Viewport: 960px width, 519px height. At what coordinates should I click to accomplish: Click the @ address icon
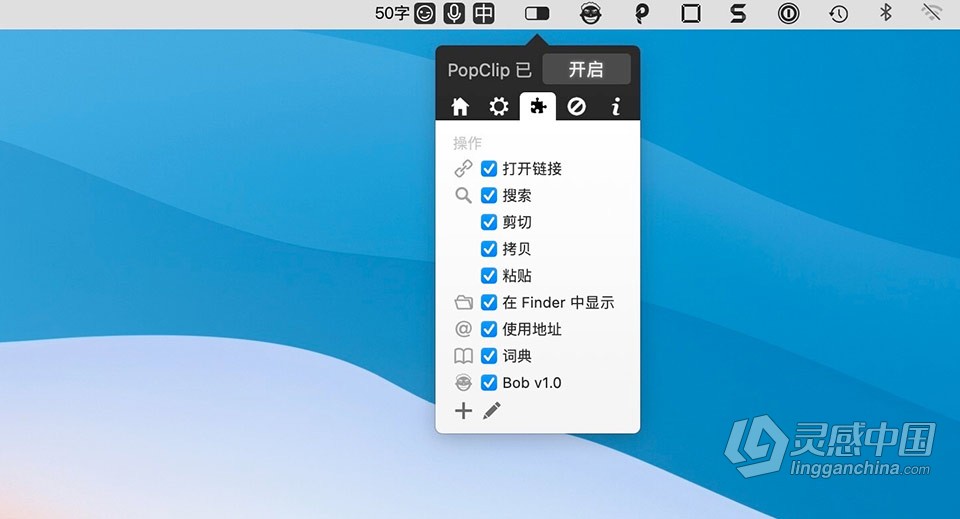(463, 329)
